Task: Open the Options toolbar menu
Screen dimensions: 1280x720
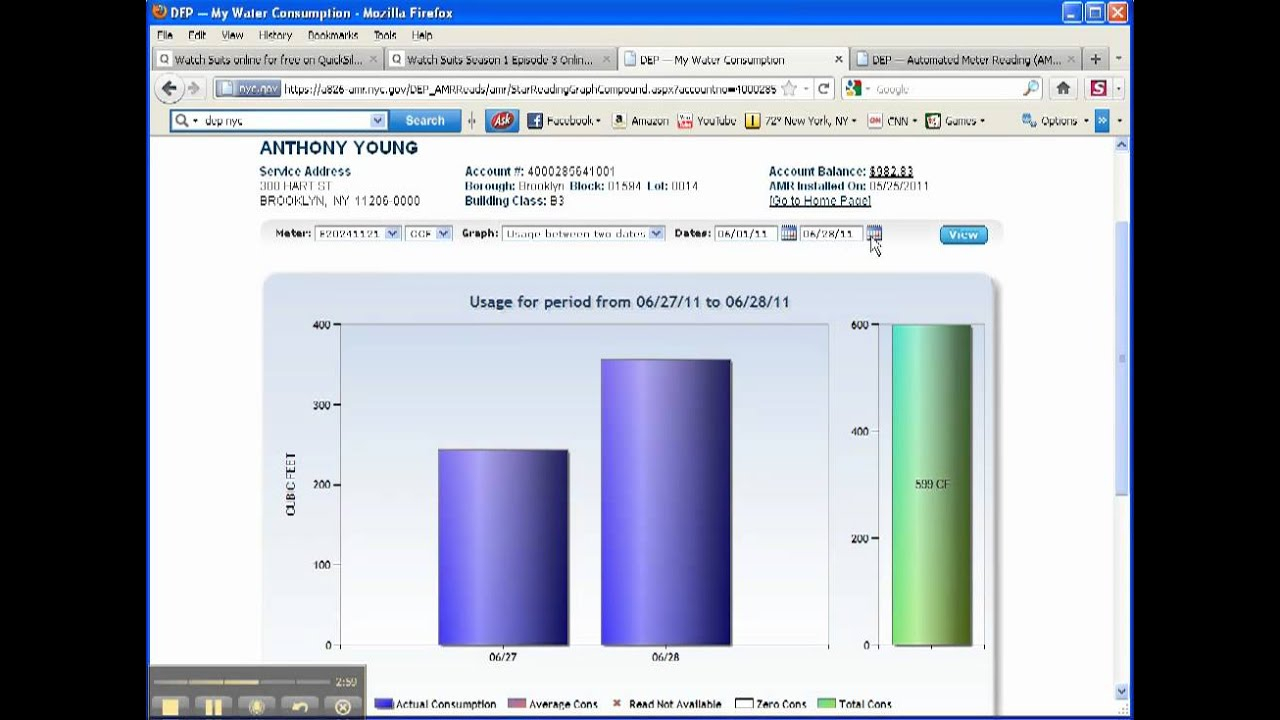Action: click(x=1055, y=121)
